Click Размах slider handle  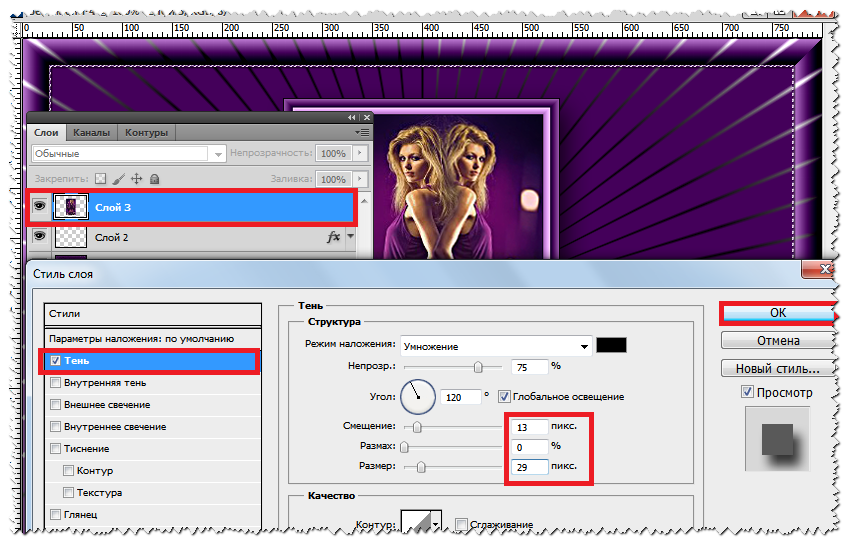[404, 447]
